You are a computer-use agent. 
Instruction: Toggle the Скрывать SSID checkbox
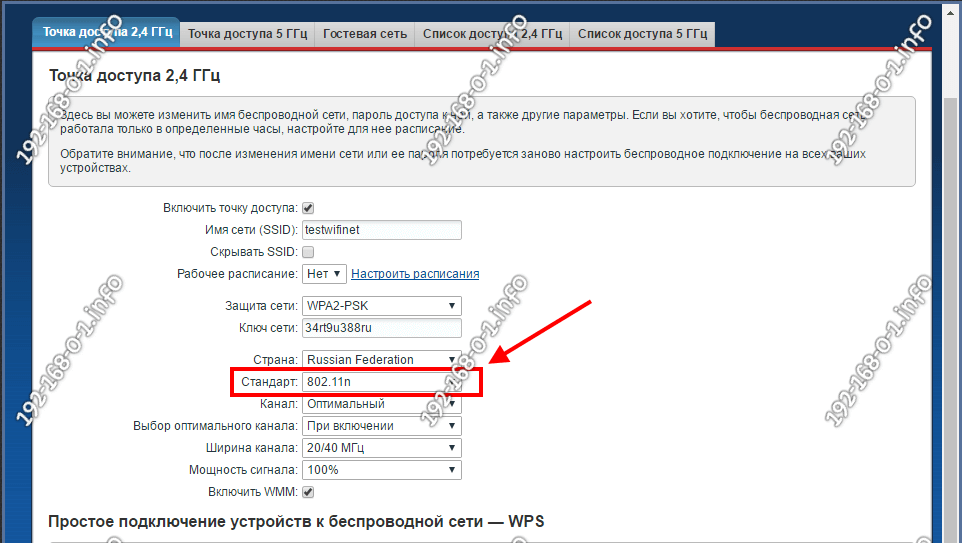tap(308, 252)
